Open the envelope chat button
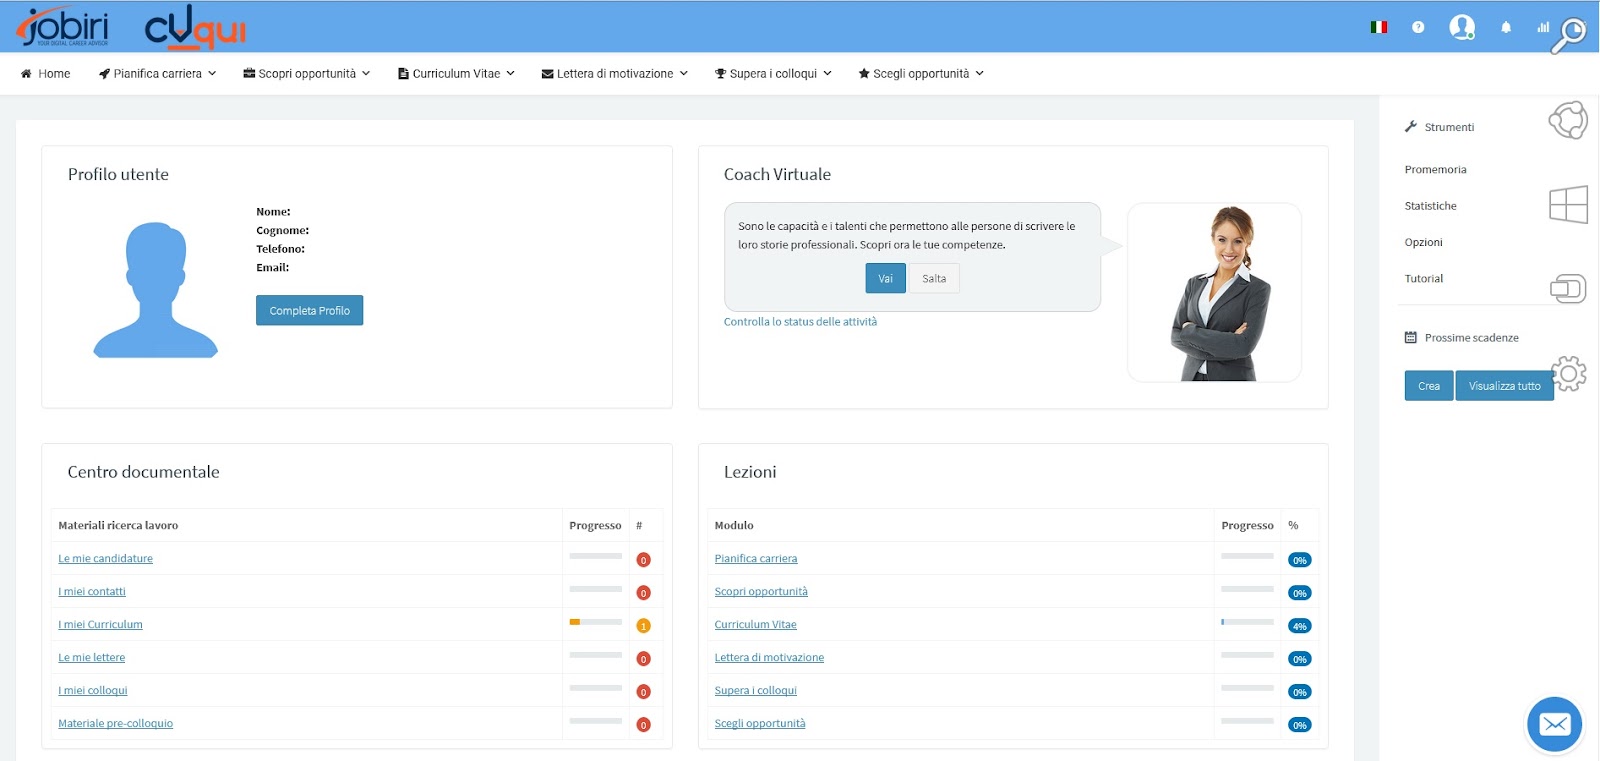The width and height of the screenshot is (1600, 761). (x=1554, y=724)
